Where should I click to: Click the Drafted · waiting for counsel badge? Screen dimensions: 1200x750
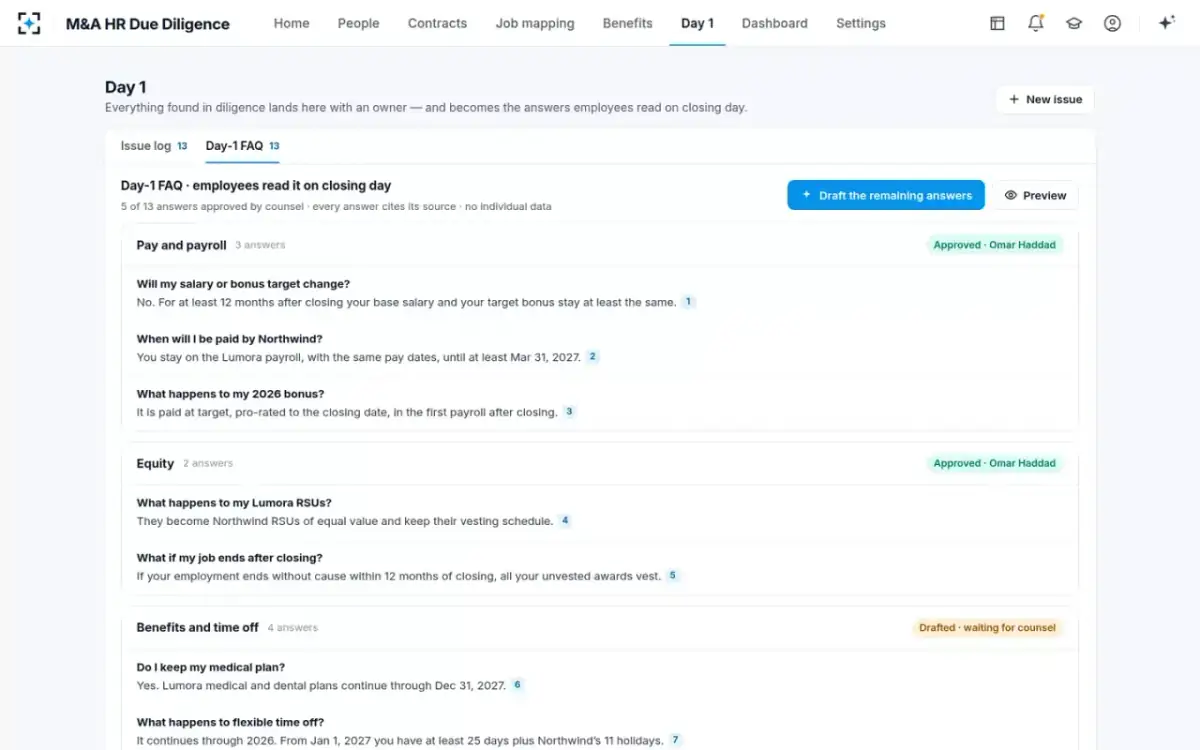[x=987, y=628]
